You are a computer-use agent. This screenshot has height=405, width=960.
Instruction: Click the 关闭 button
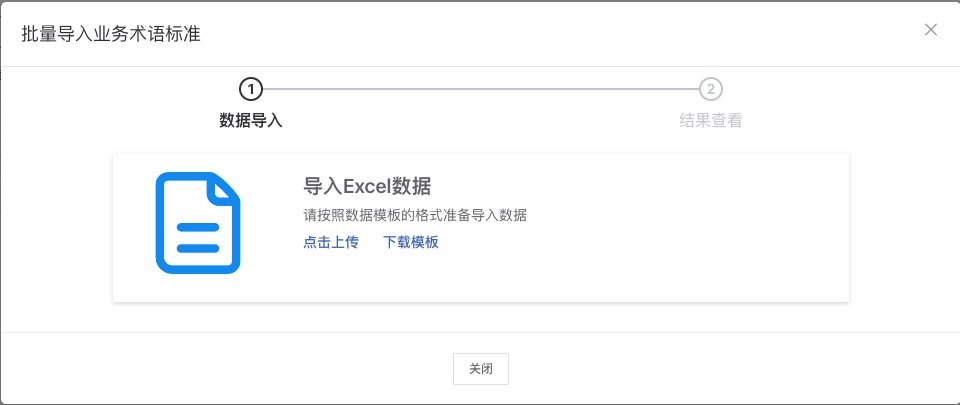[481, 369]
